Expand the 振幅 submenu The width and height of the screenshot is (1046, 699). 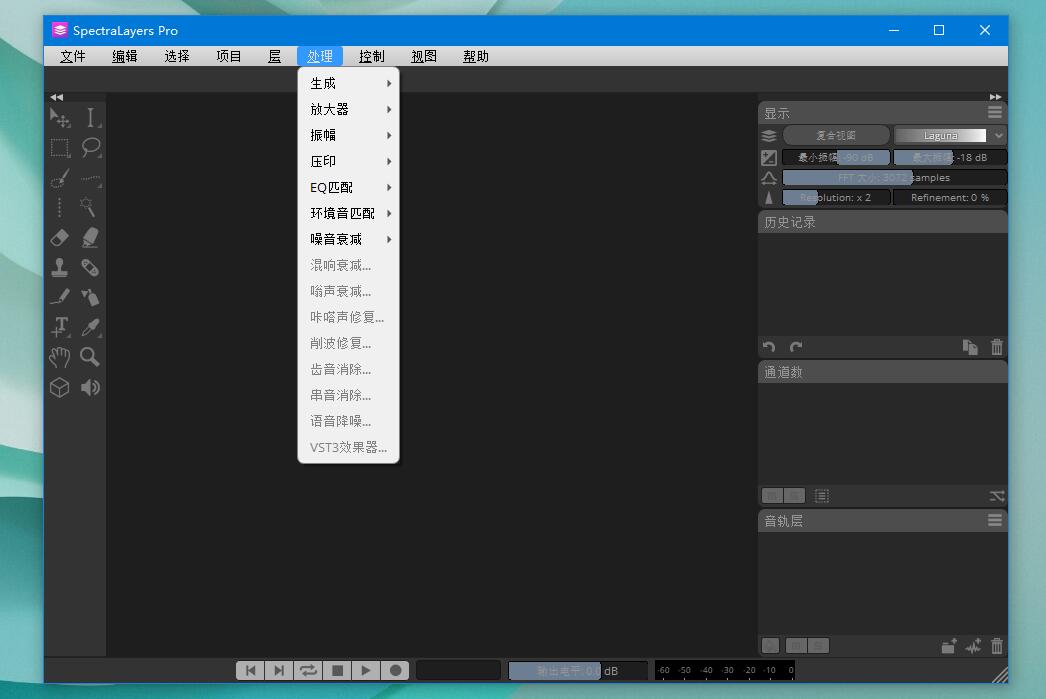(x=348, y=135)
